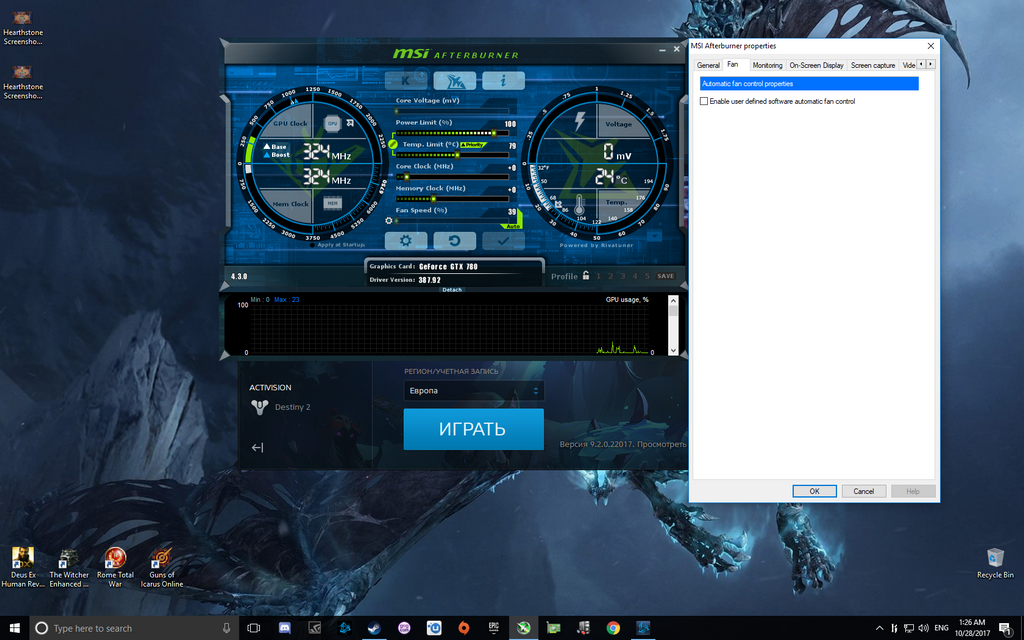
Task: Click the thermometer icon in temperature gauge
Action: point(579,205)
